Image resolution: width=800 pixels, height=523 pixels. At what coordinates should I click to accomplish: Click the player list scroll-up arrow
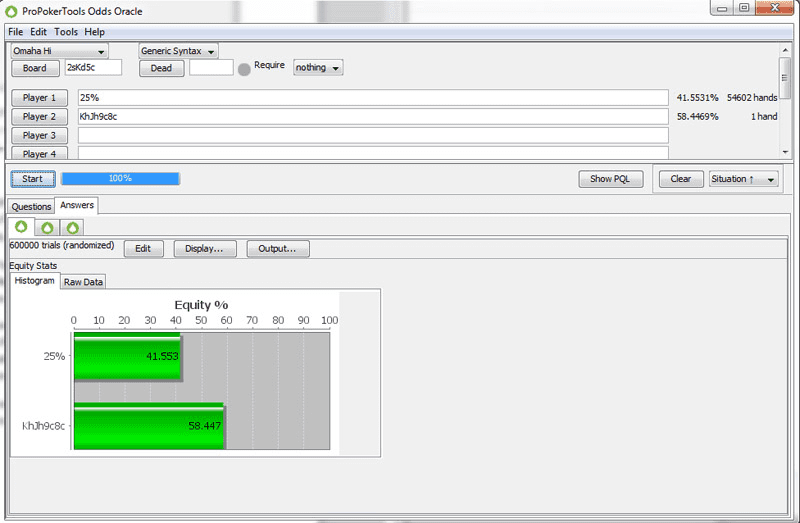click(785, 48)
